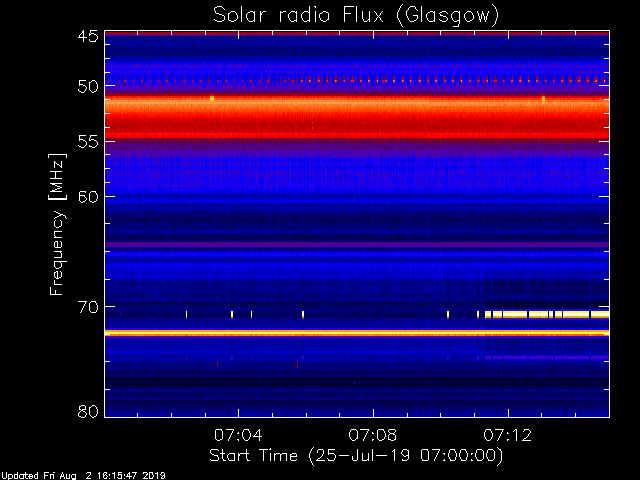This screenshot has height=480, width=640.
Task: Click the 07:04 time axis label
Action: (x=238, y=436)
